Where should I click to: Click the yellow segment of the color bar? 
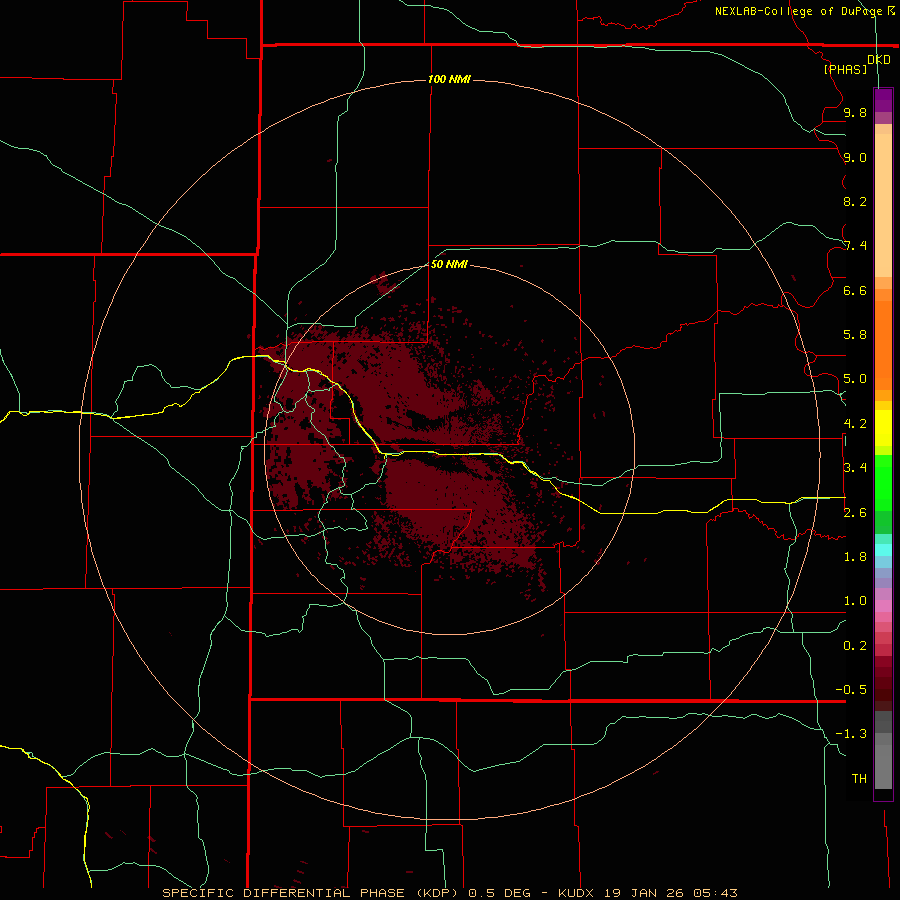click(883, 428)
